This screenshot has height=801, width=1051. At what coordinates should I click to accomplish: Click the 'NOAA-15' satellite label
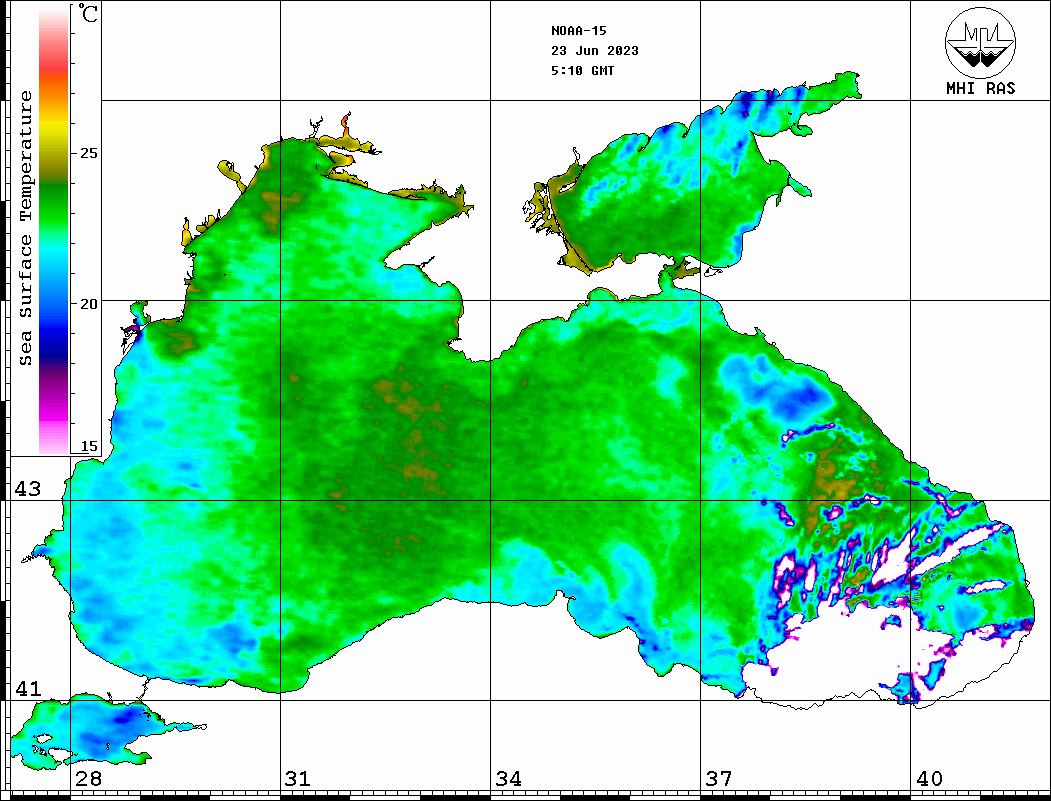coord(578,31)
